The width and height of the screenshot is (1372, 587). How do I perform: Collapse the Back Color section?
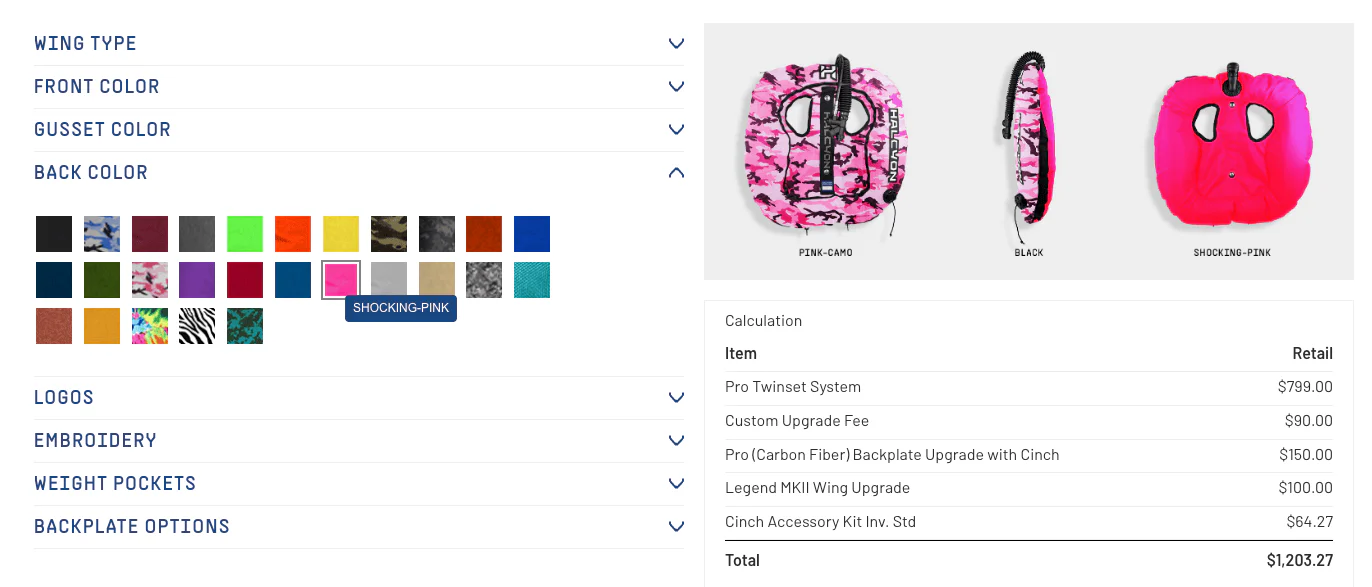(x=676, y=173)
